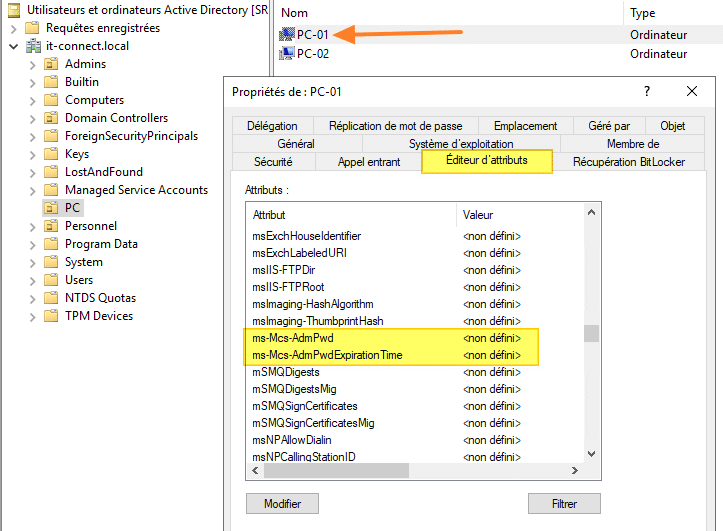This screenshot has width=723, height=531.
Task: Click the LostAndFound folder icon
Action: coord(51,171)
